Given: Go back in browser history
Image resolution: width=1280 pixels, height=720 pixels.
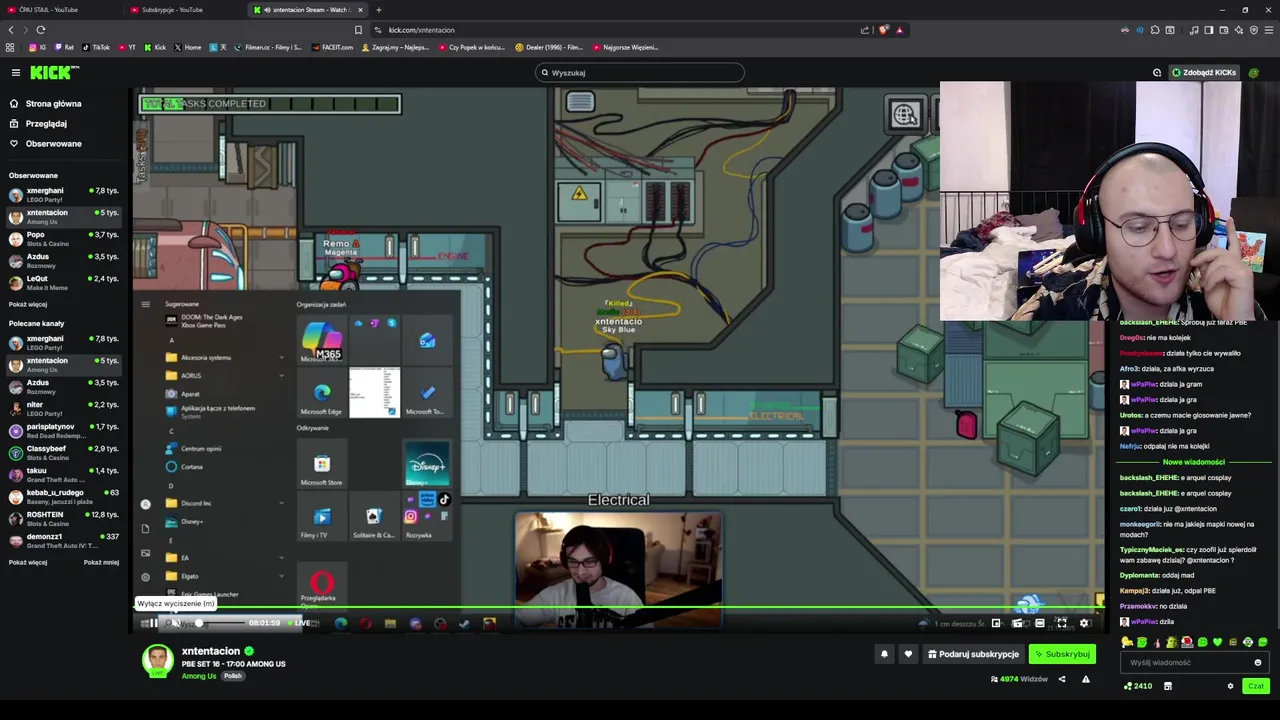Looking at the screenshot, I should 11,30.
